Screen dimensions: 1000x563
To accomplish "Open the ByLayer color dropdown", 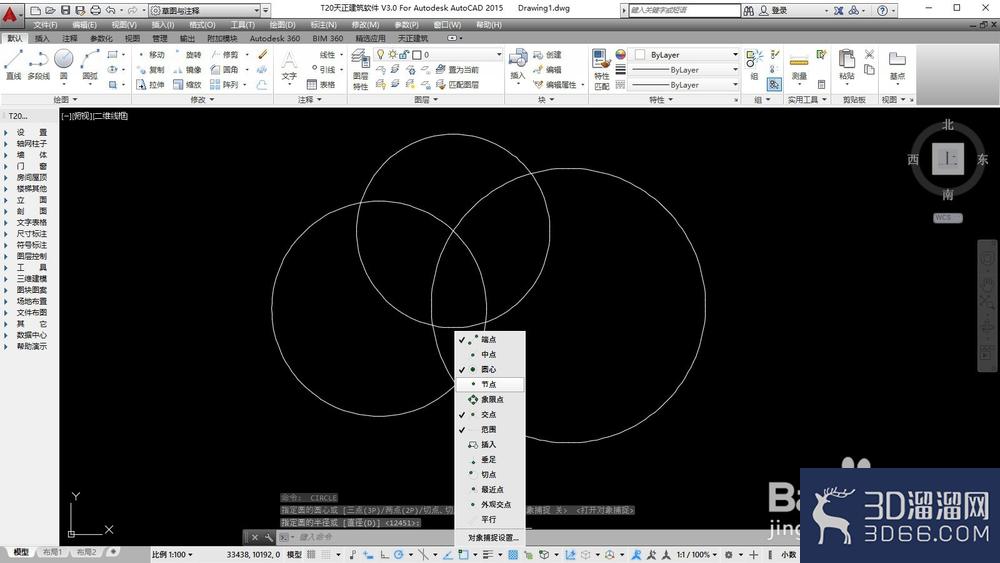I will tap(684, 55).
